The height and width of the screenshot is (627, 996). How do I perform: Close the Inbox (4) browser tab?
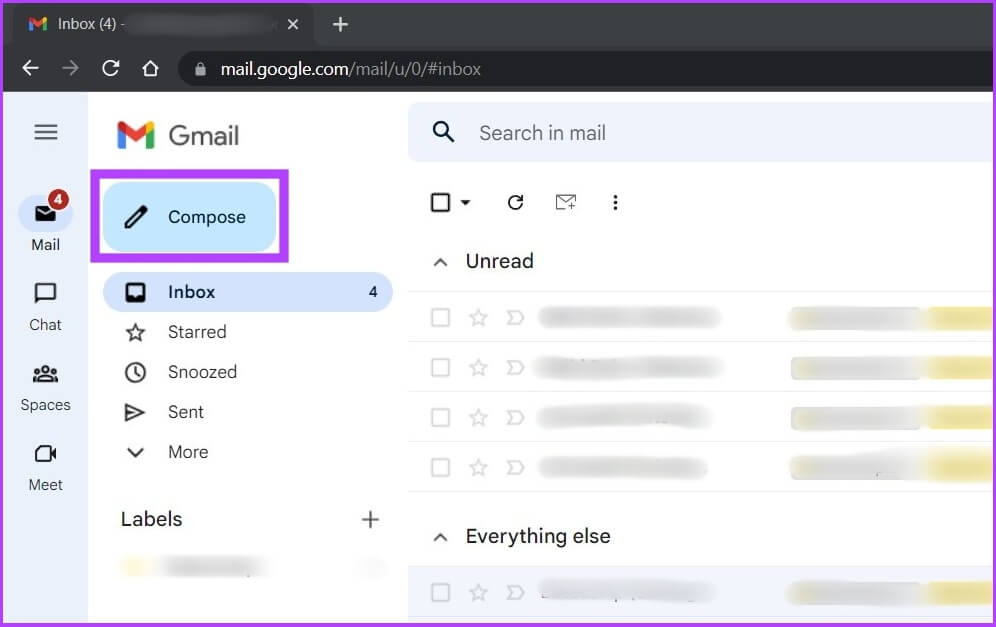[293, 24]
